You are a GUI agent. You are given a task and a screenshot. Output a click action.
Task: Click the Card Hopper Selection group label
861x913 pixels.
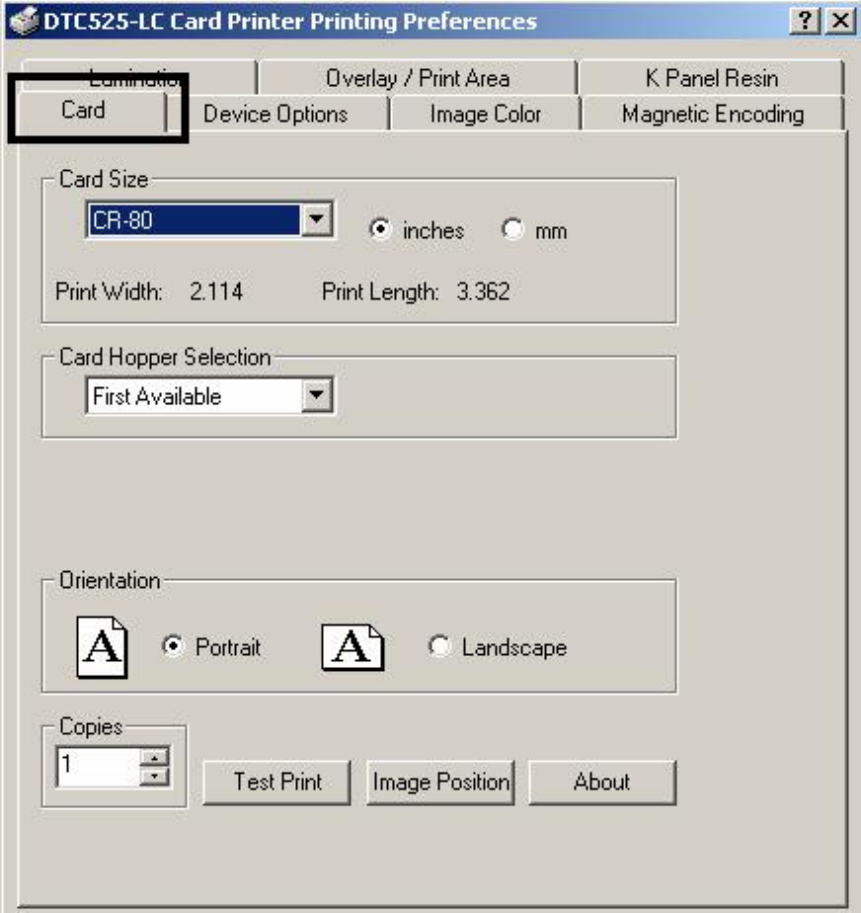(165, 357)
